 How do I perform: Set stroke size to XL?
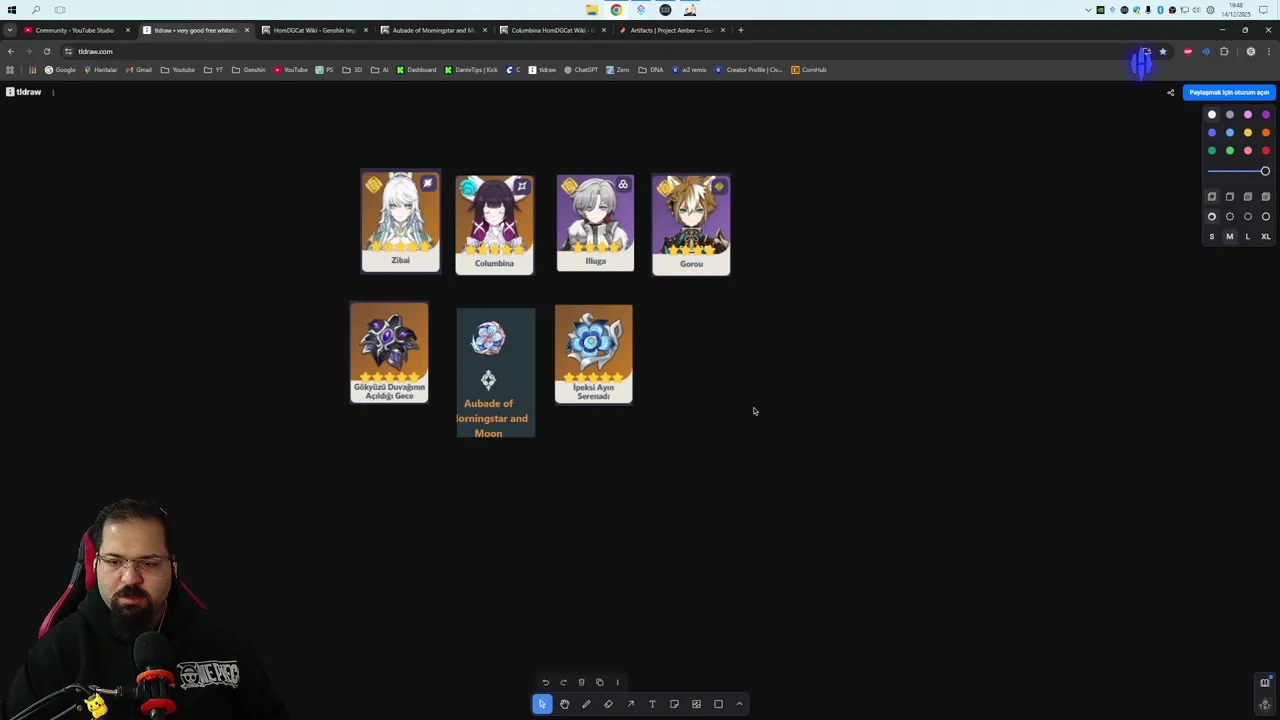tap(1266, 237)
